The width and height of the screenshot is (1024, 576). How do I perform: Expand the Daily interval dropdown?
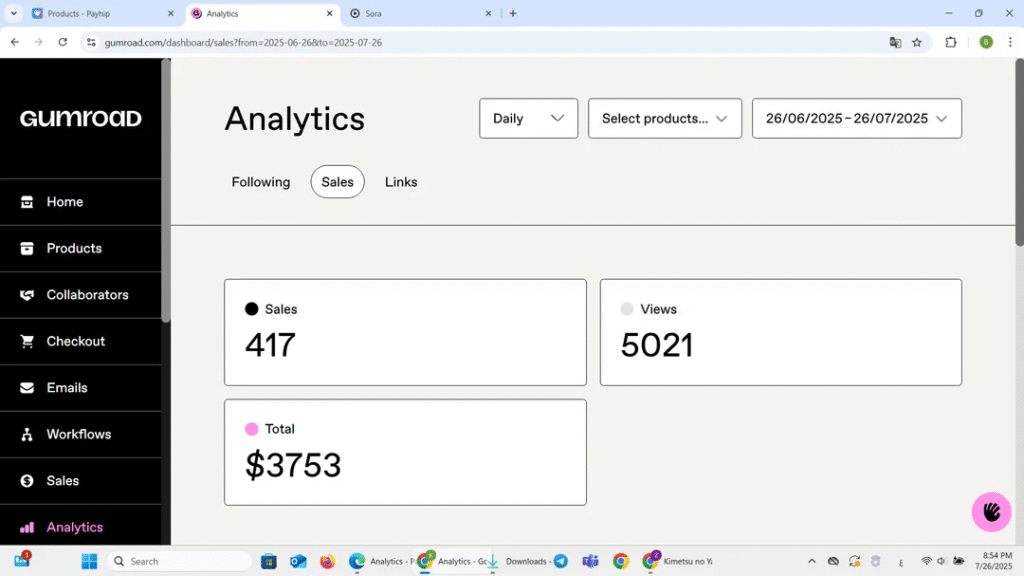(x=528, y=118)
